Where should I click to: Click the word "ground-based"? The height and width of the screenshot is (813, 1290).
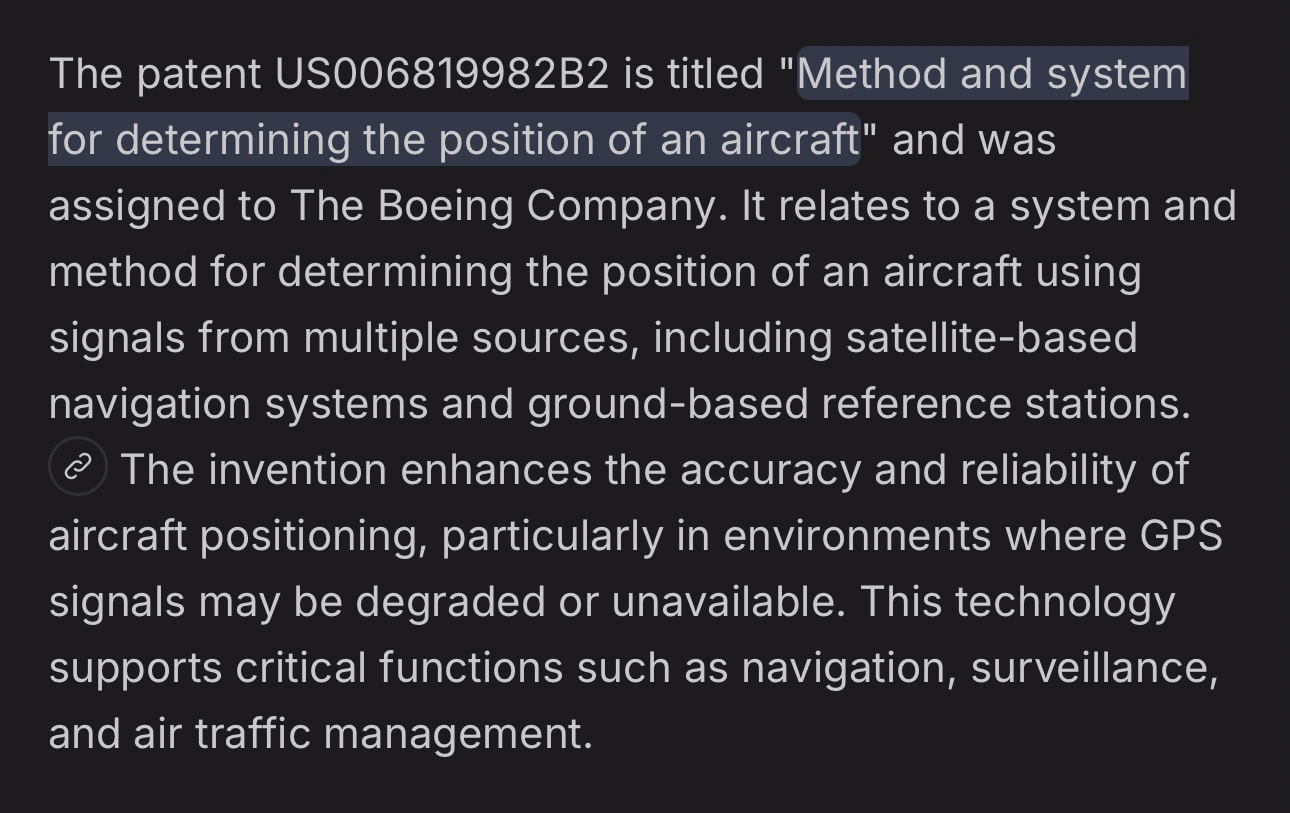(x=667, y=404)
